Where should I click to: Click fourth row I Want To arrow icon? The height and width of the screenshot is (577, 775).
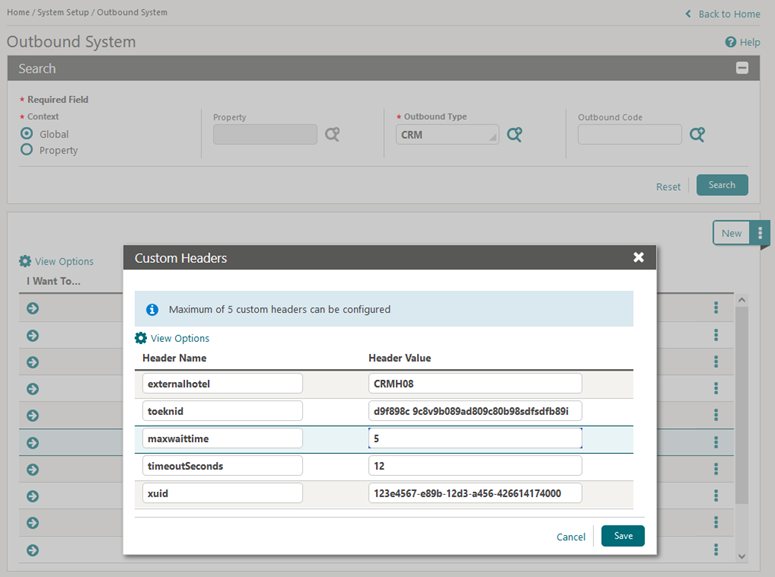point(33,389)
